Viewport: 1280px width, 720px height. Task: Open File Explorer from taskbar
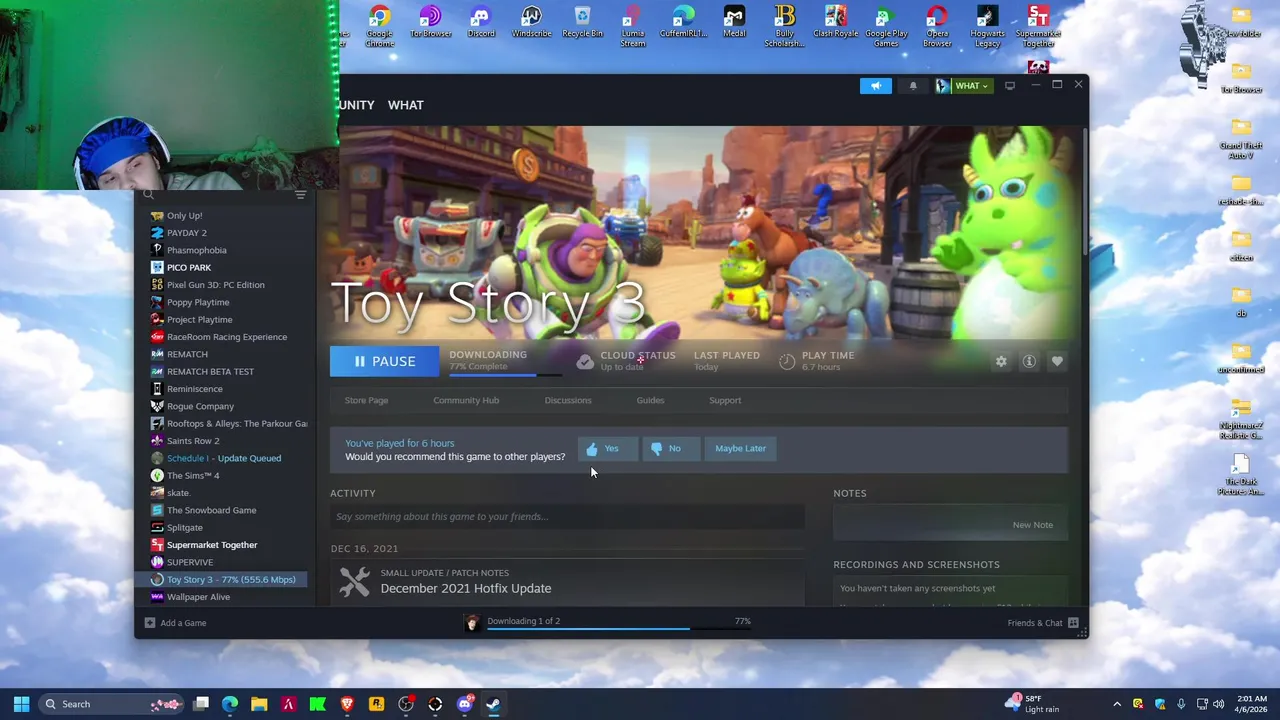(x=259, y=704)
